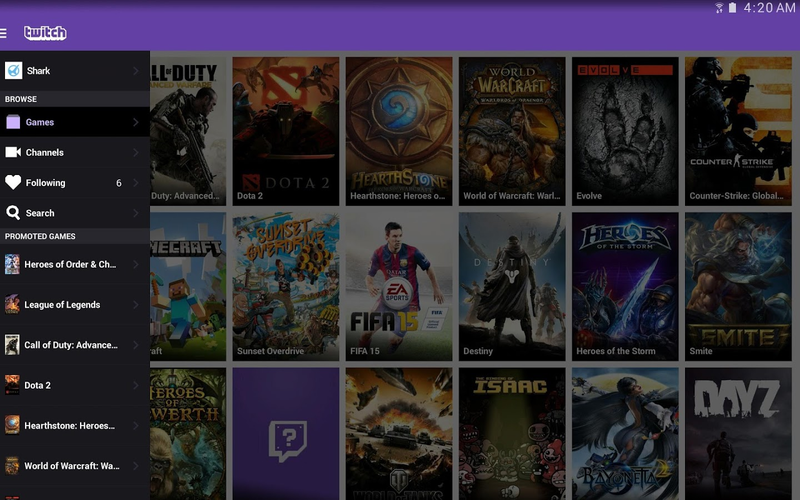Expand the Channels row chevron

(136, 152)
